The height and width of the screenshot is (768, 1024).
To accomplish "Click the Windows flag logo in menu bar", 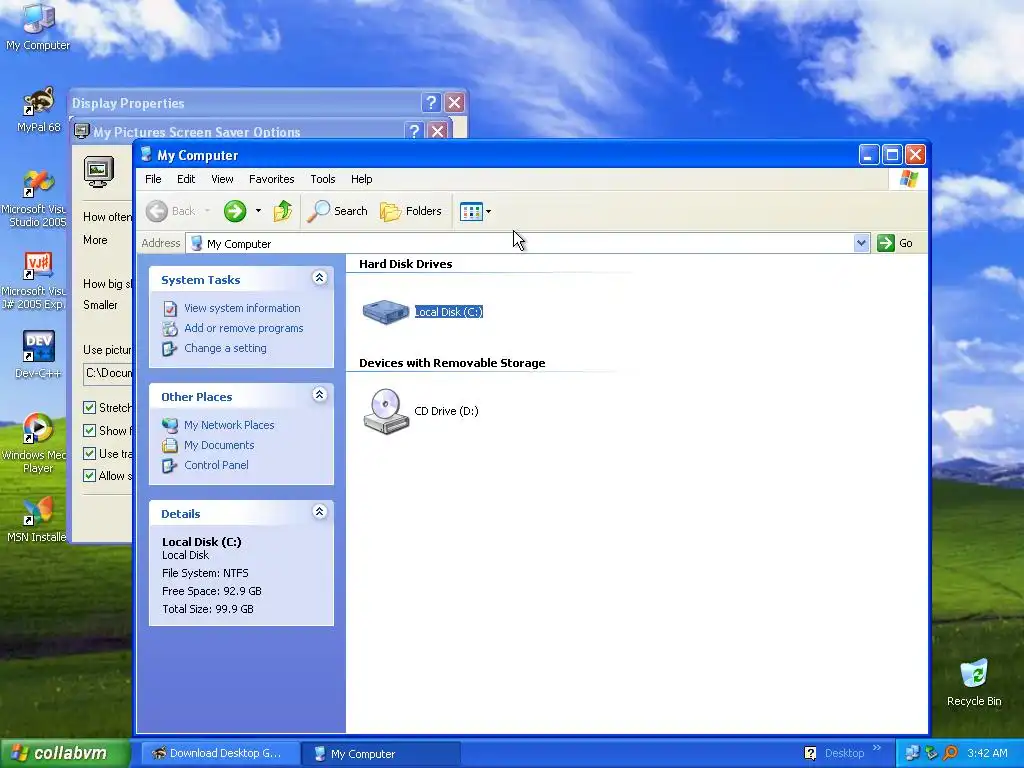I will [x=909, y=179].
